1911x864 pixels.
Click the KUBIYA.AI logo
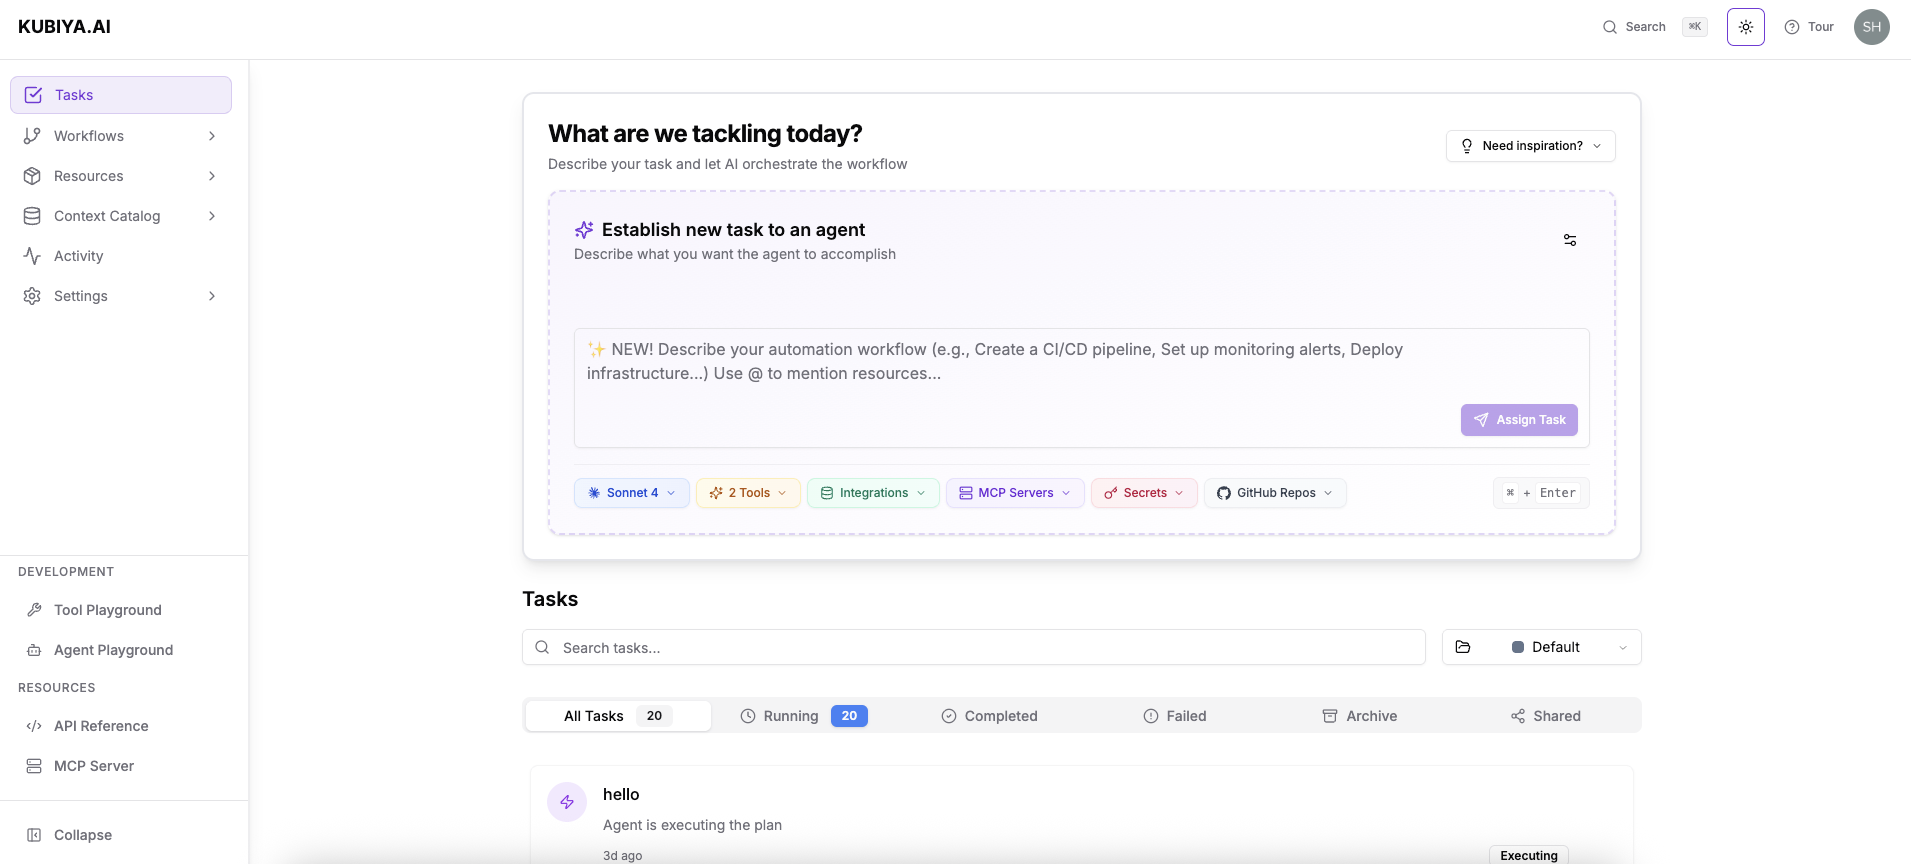click(64, 27)
